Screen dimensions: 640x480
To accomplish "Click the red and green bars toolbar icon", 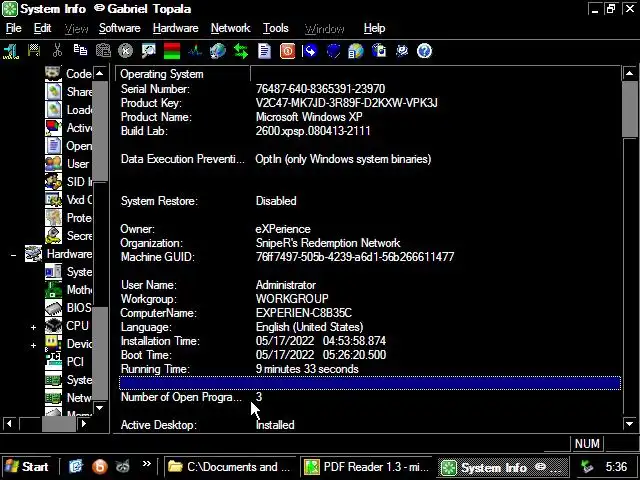I will (x=172, y=51).
